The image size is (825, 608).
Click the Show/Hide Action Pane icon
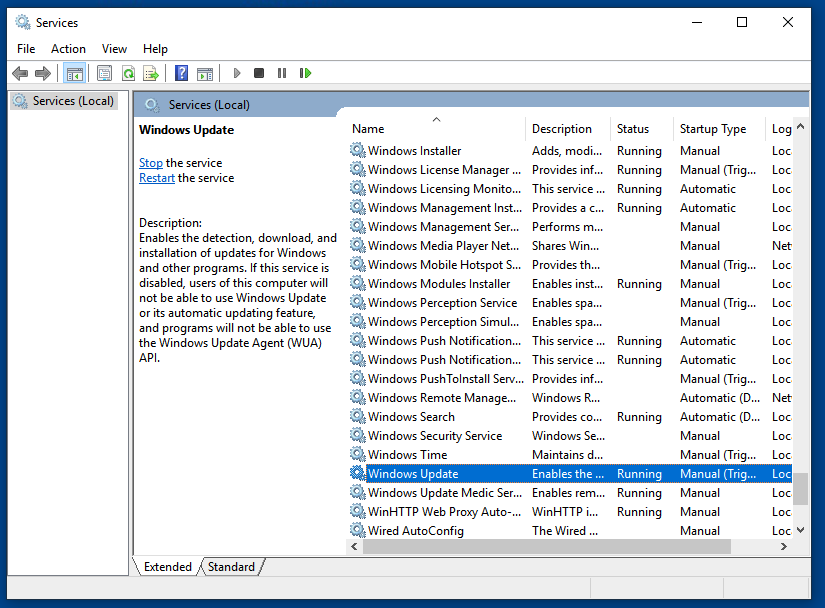[205, 73]
